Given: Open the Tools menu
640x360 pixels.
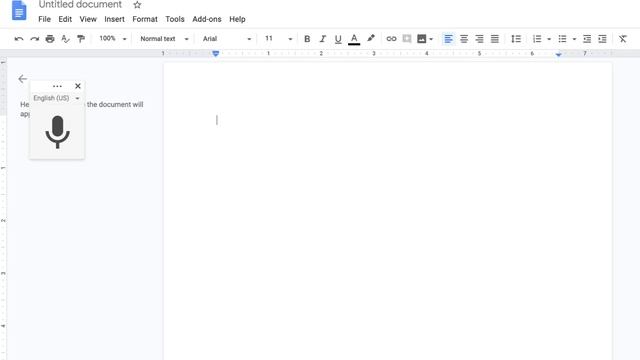Looking at the screenshot, I should tap(175, 19).
